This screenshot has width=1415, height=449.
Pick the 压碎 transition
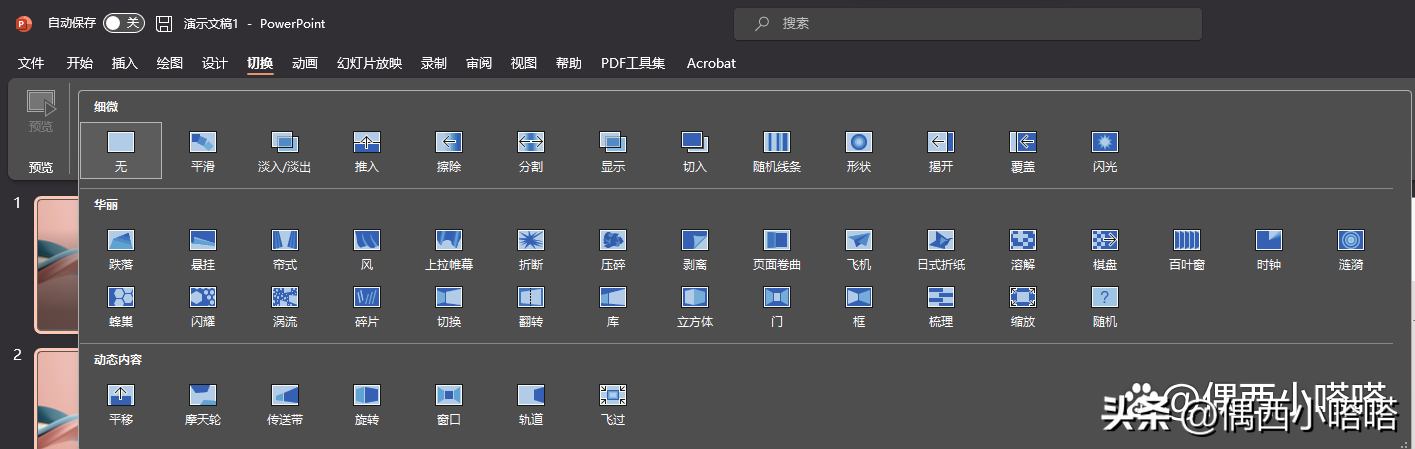click(x=613, y=250)
